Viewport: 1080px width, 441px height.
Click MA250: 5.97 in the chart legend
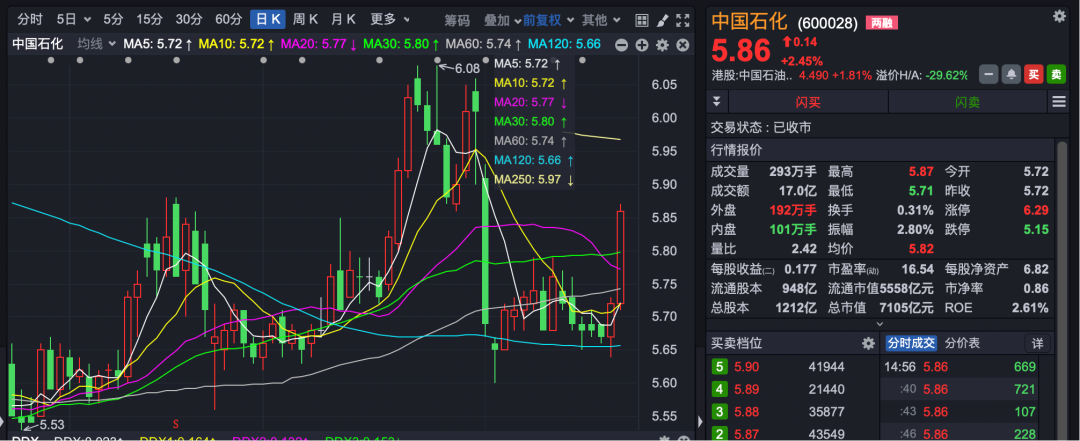534,180
